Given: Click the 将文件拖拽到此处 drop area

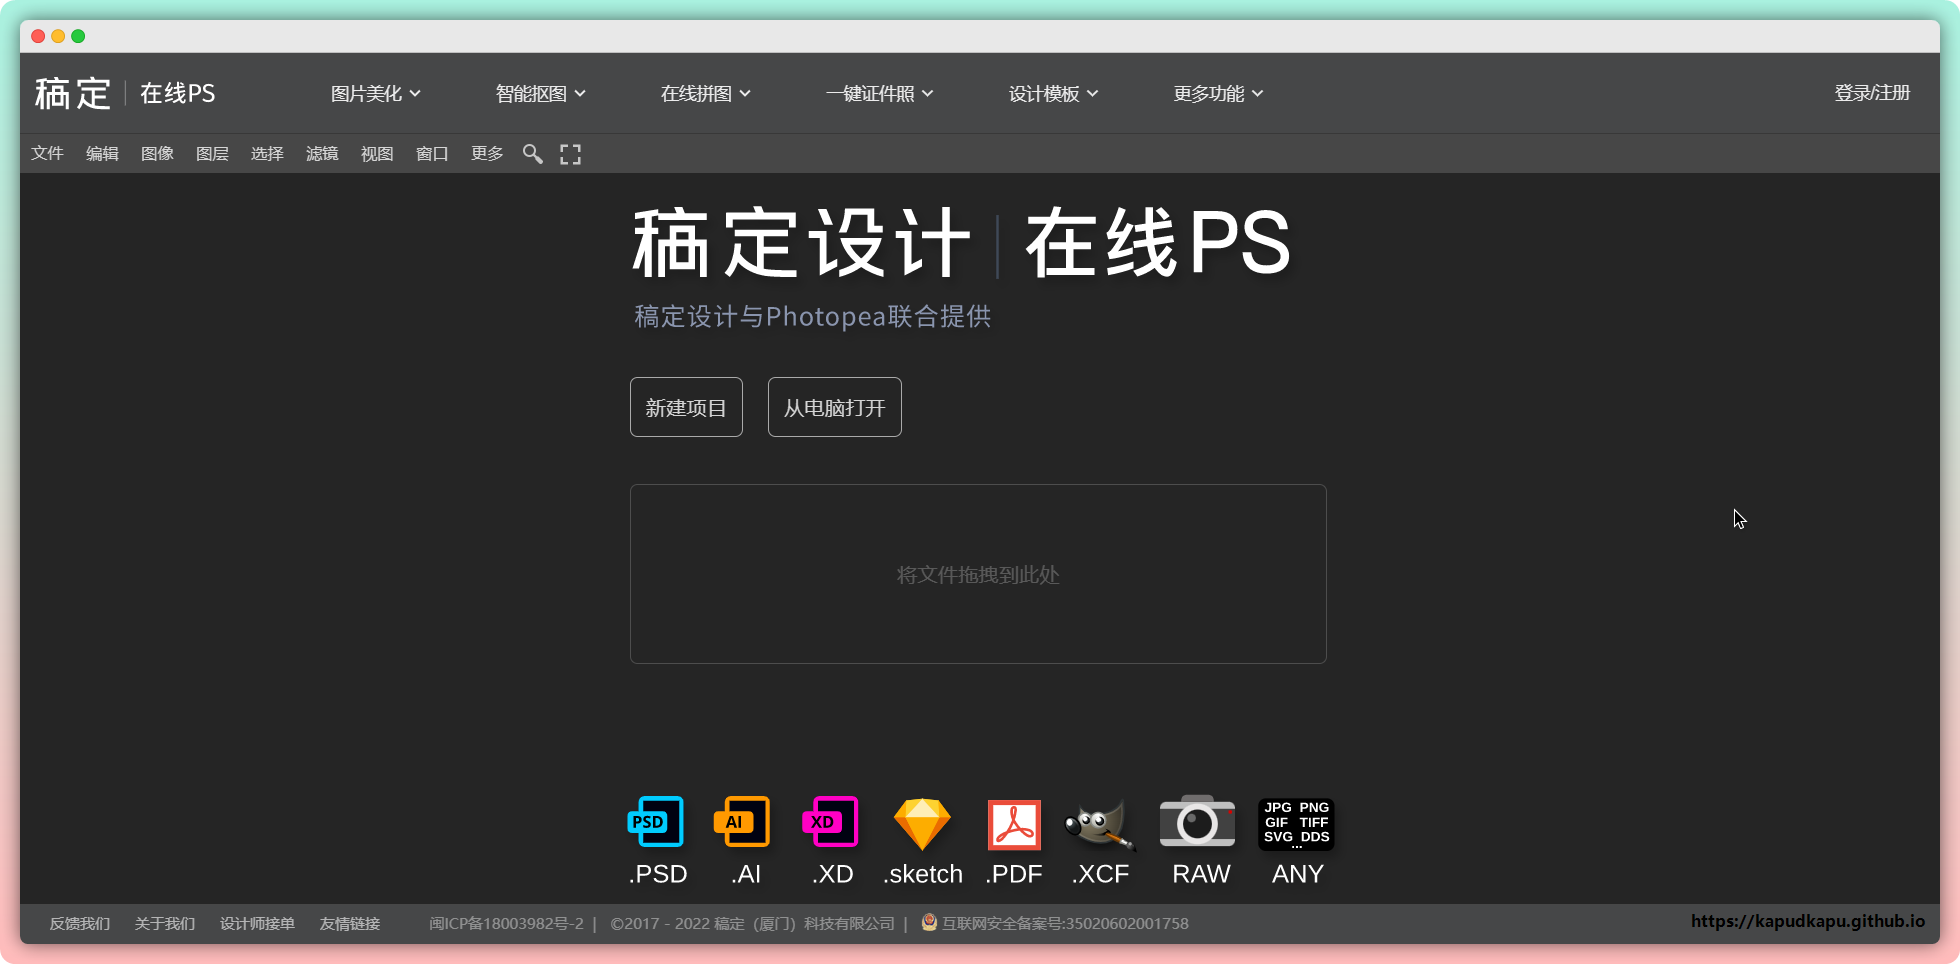Looking at the screenshot, I should (978, 574).
